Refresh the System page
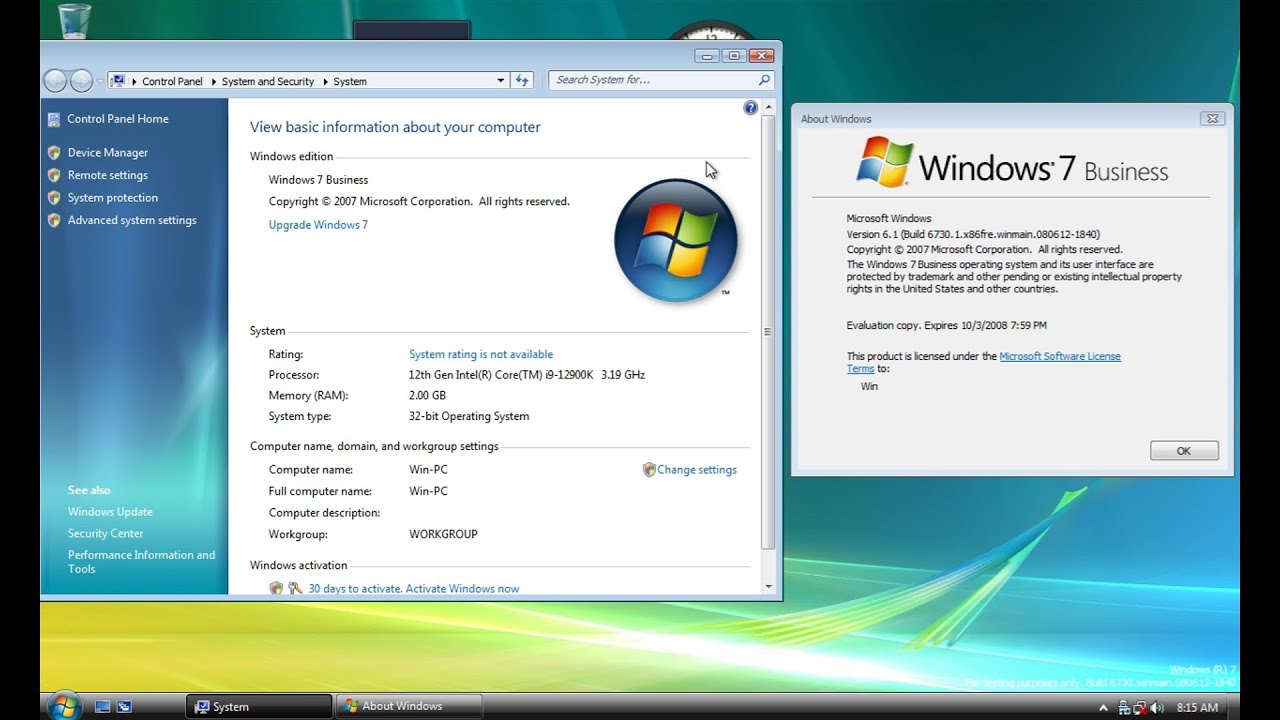This screenshot has width=1280, height=720. (x=522, y=81)
